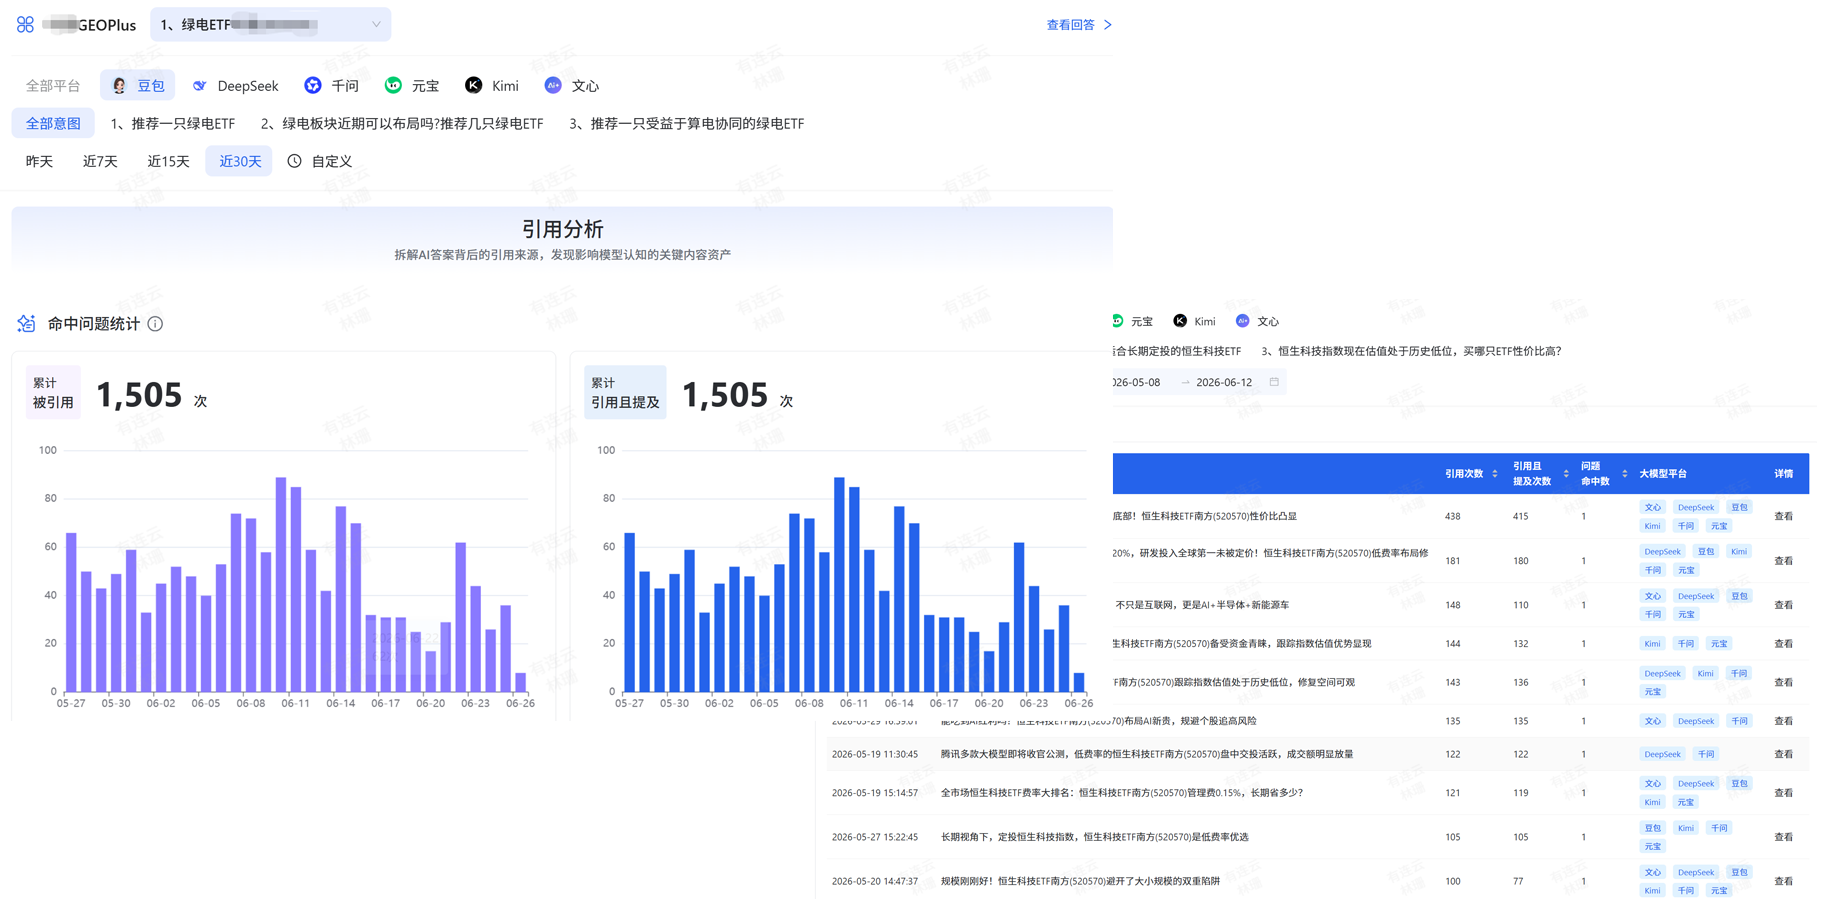
Task: Filter by intent 推荐一只绿电ETF
Action: pos(173,124)
